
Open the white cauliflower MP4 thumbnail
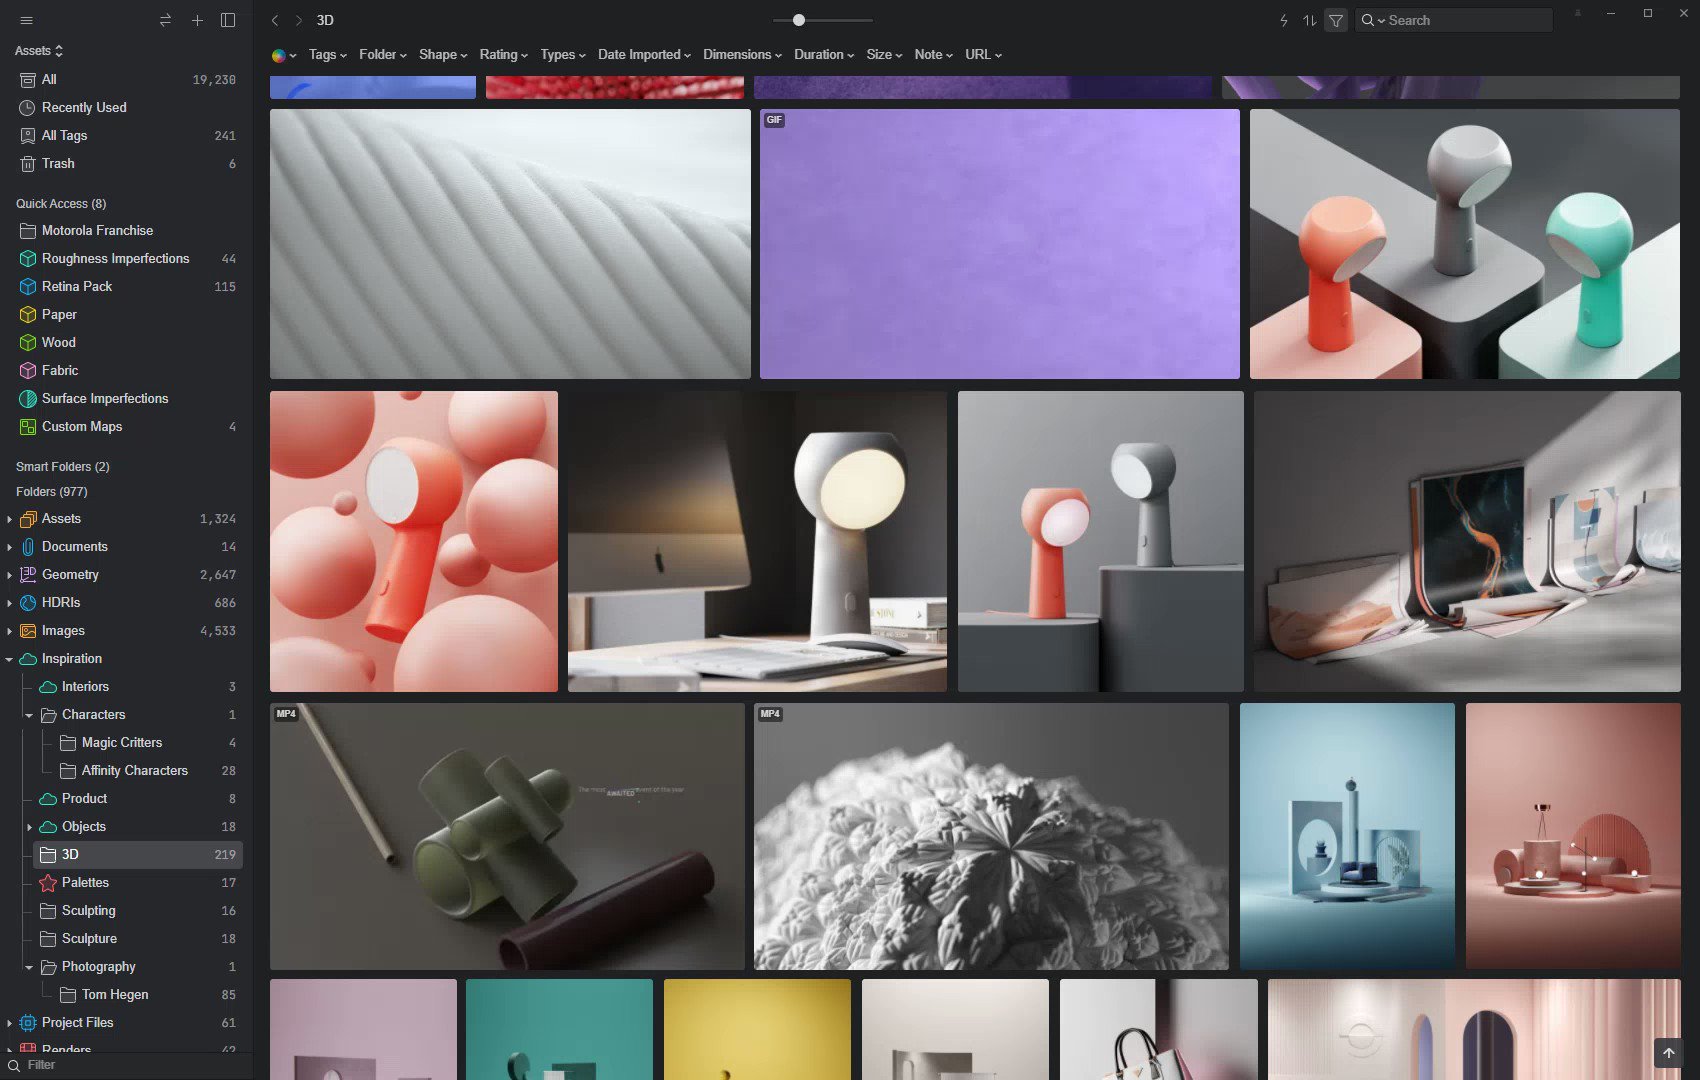click(991, 836)
